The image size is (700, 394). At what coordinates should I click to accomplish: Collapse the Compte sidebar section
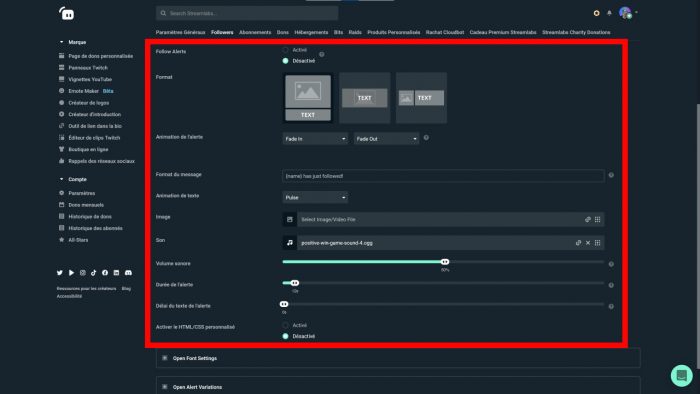(x=62, y=179)
